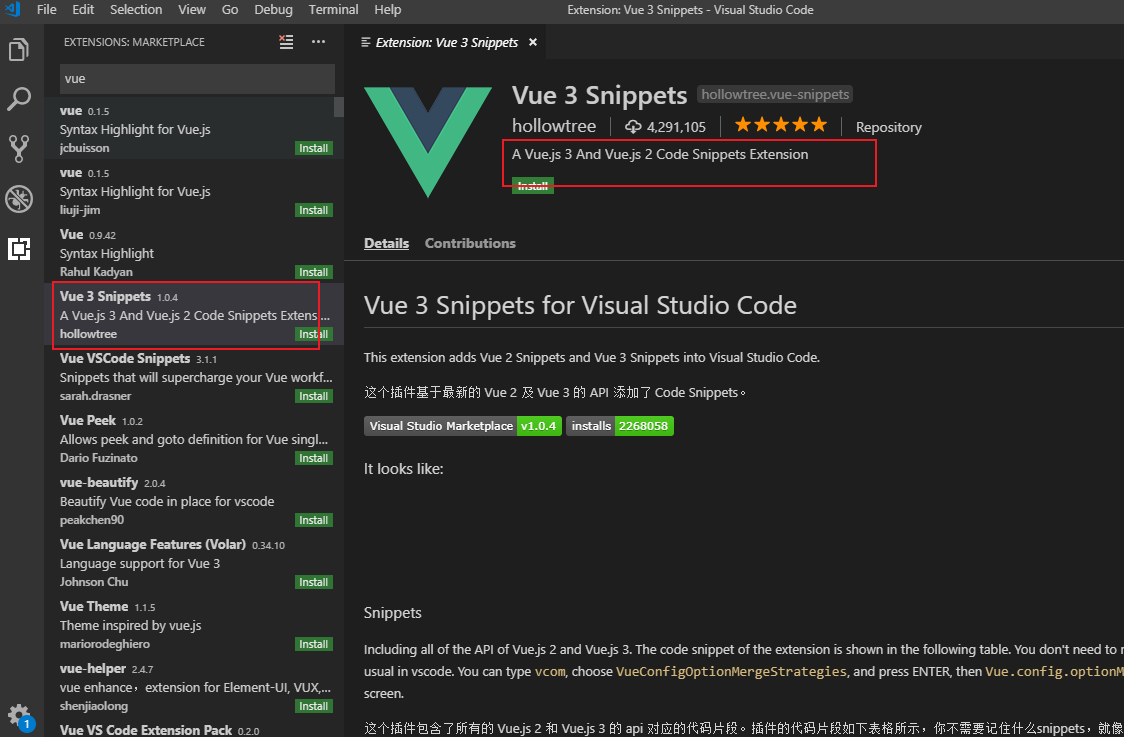Install Vue Language Features (Volar)
Screen dimensions: 1124x737
pos(314,582)
